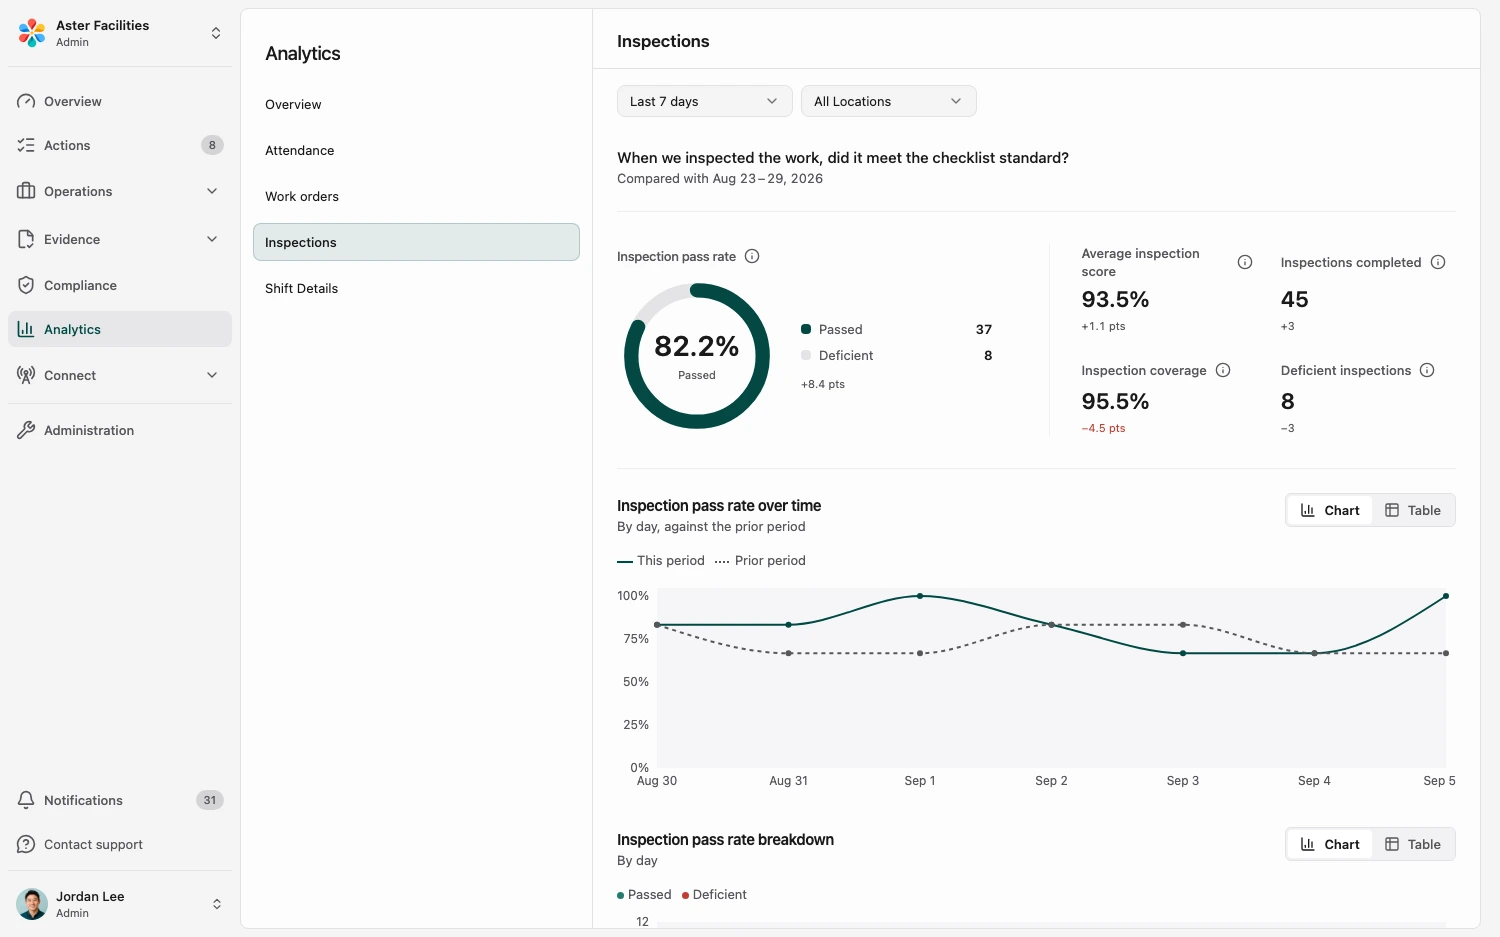
Task: Click the Evidence document icon
Action: click(26, 239)
